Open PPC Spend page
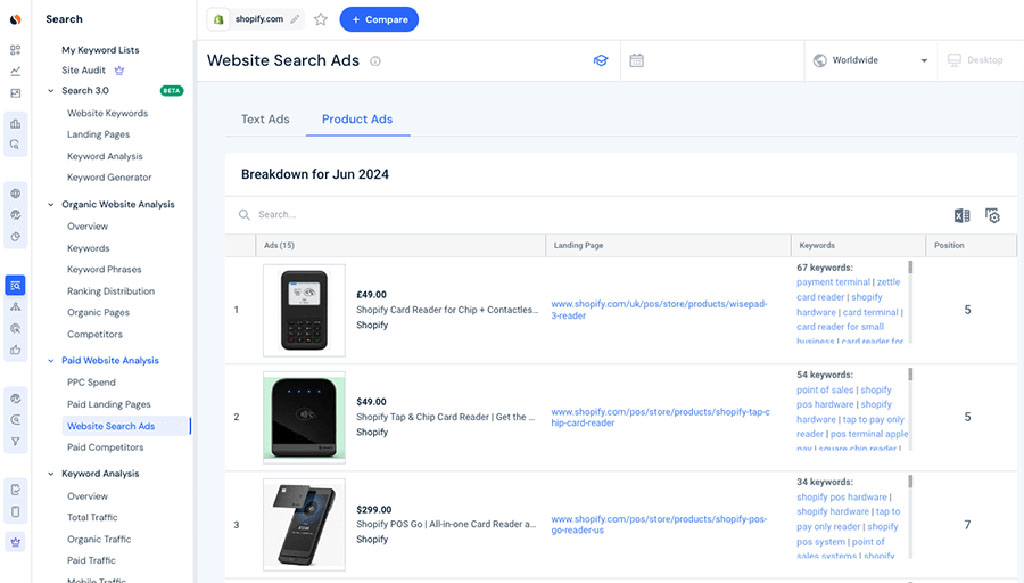 click(91, 382)
